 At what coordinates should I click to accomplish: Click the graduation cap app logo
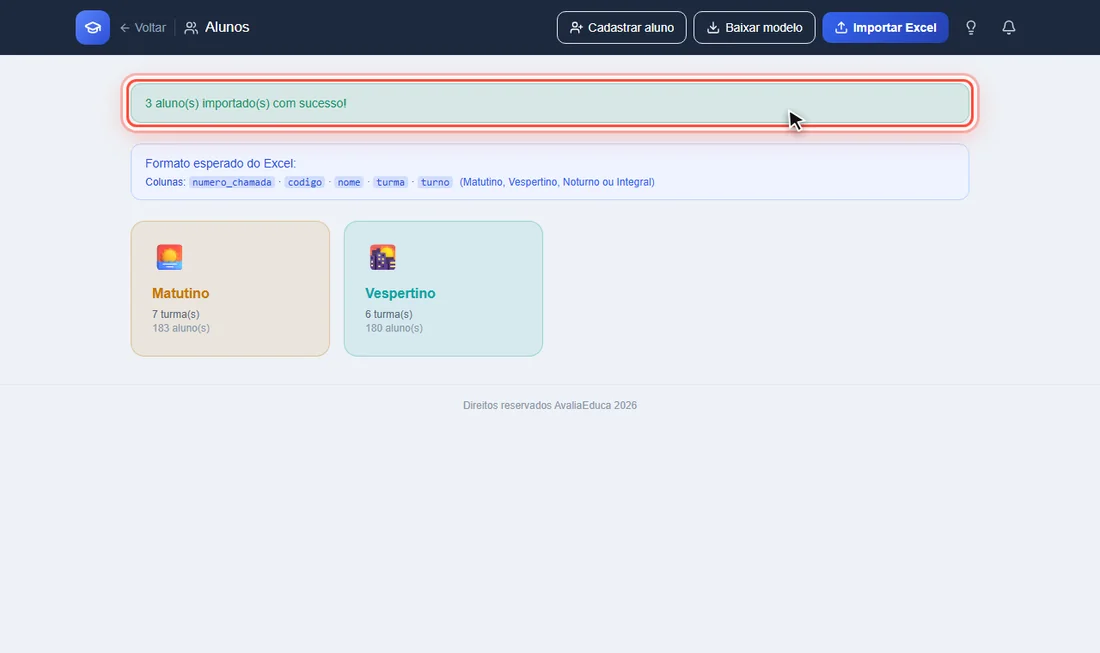[x=93, y=27]
